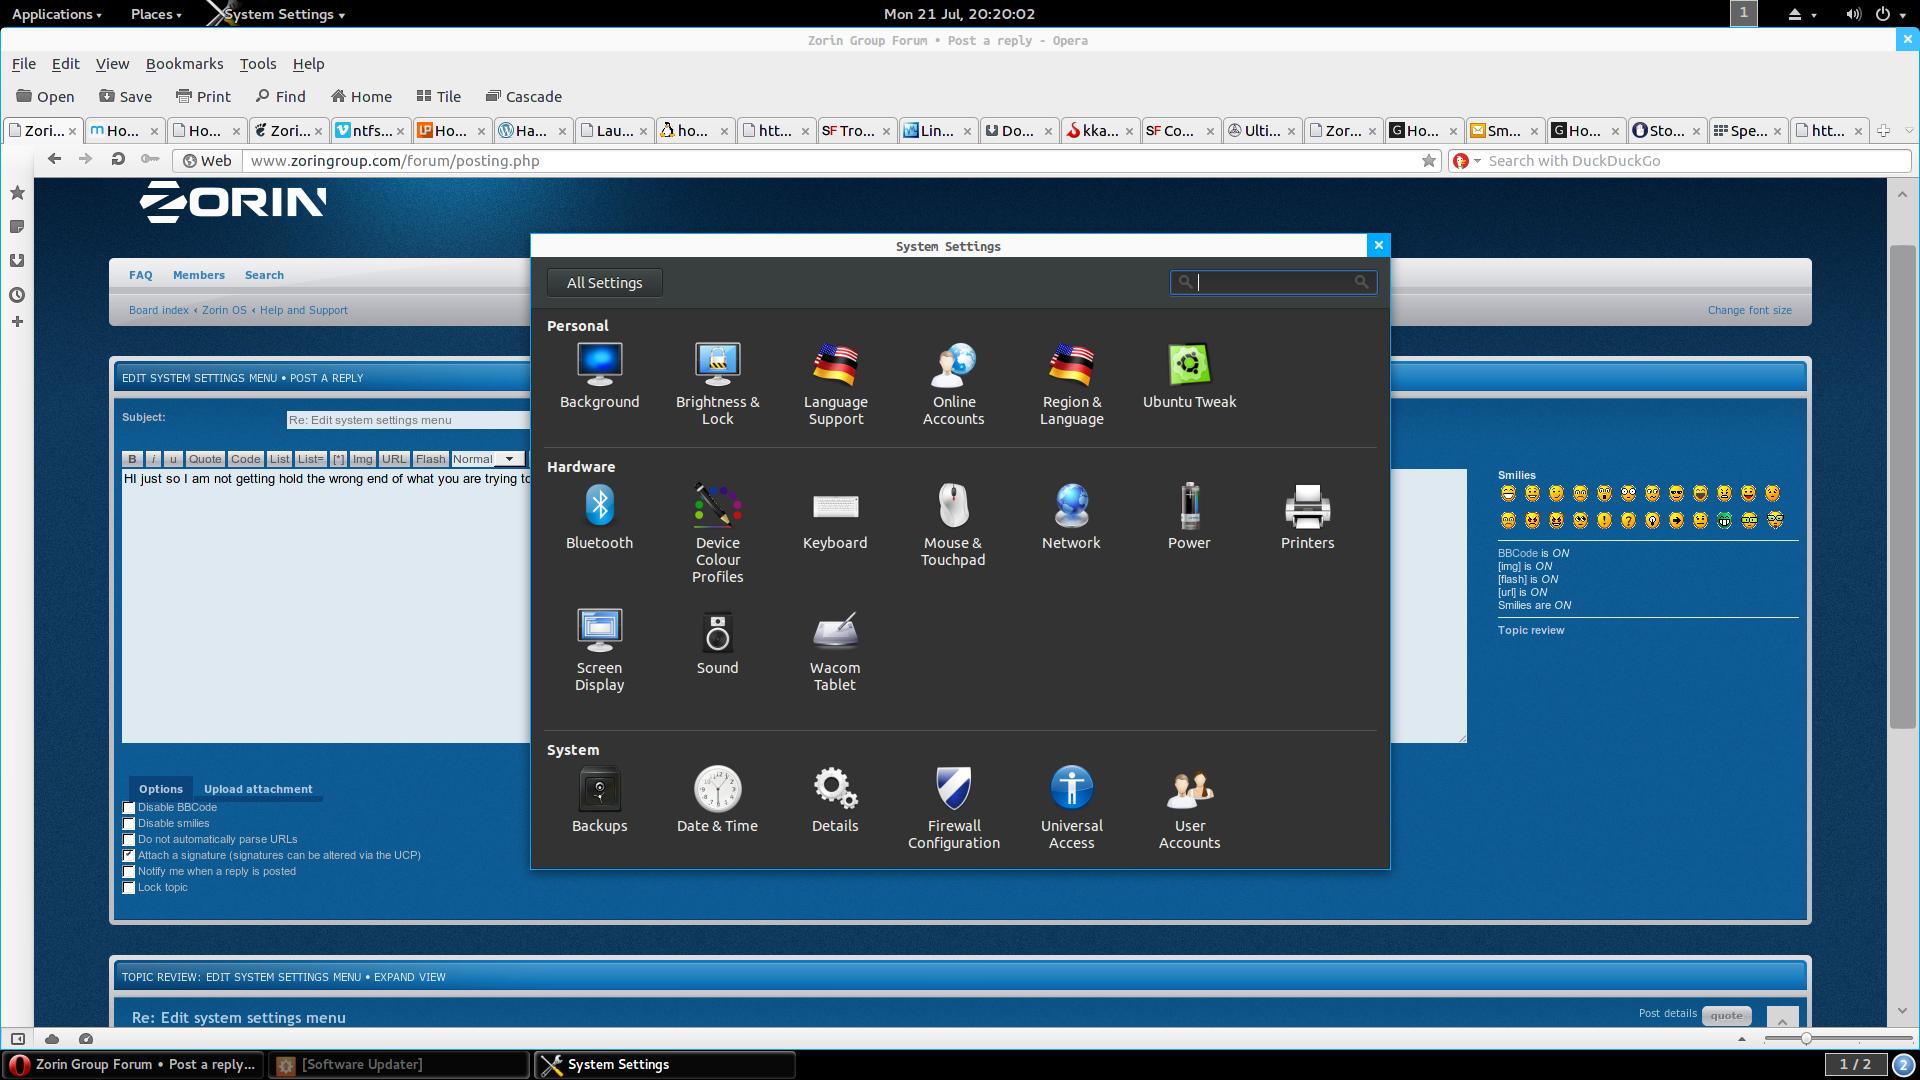This screenshot has height=1080, width=1920.
Task: Open FAQ link on forum
Action: pos(140,275)
